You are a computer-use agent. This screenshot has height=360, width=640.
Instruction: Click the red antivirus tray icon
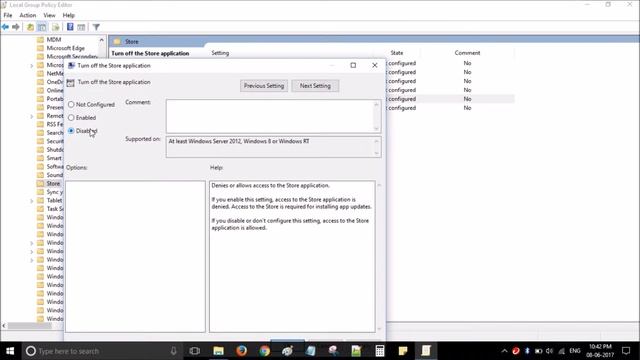[516, 351]
